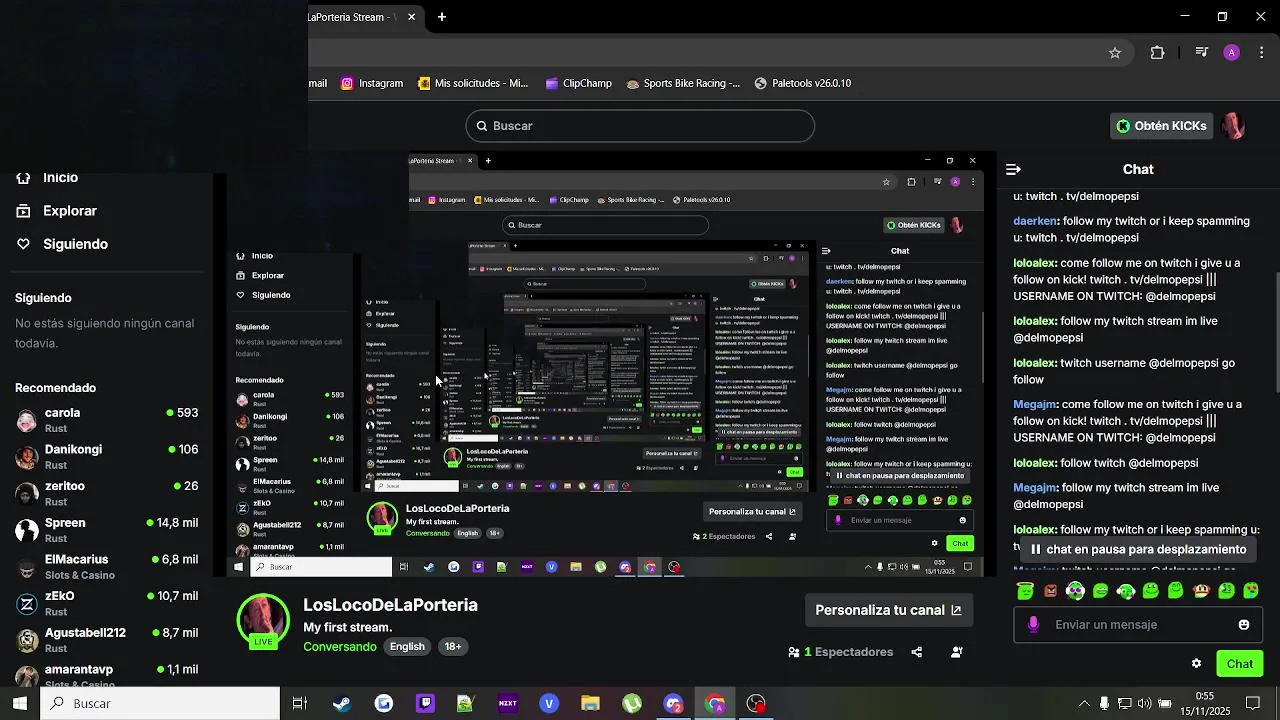Click the Conversando category link
The width and height of the screenshot is (1280, 720).
pyautogui.click(x=340, y=647)
